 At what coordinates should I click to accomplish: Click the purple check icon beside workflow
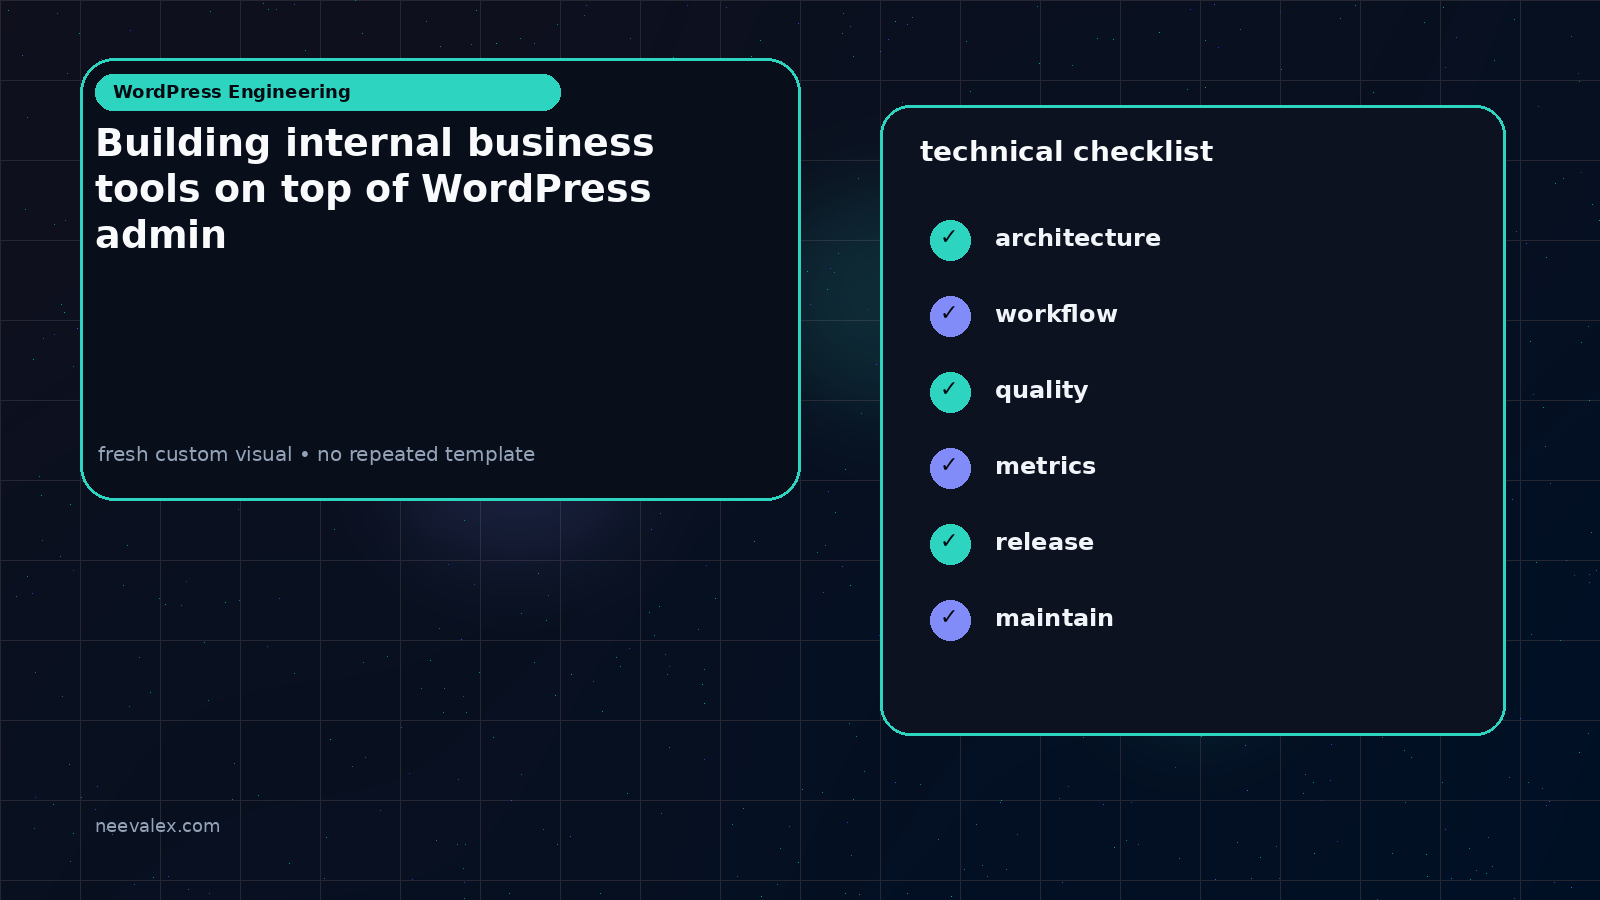[x=950, y=316]
